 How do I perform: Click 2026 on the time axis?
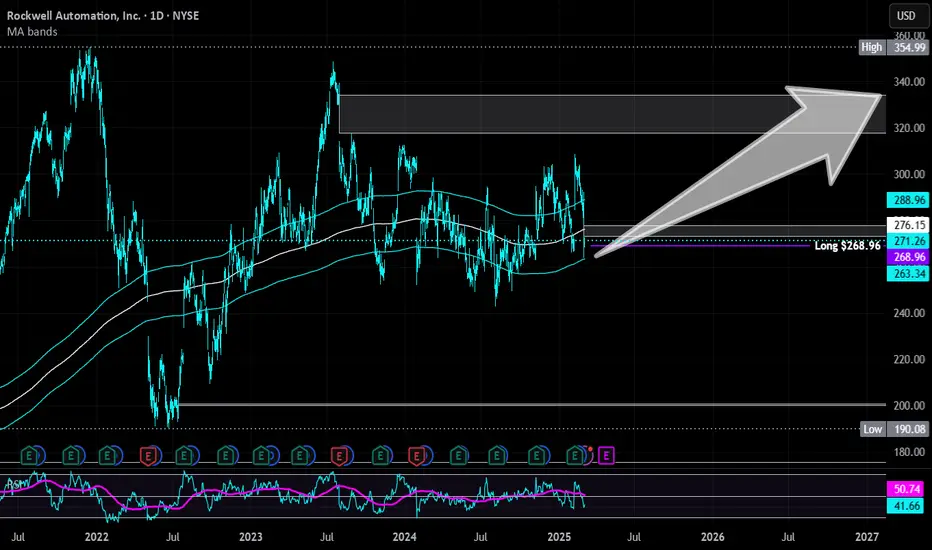[713, 537]
